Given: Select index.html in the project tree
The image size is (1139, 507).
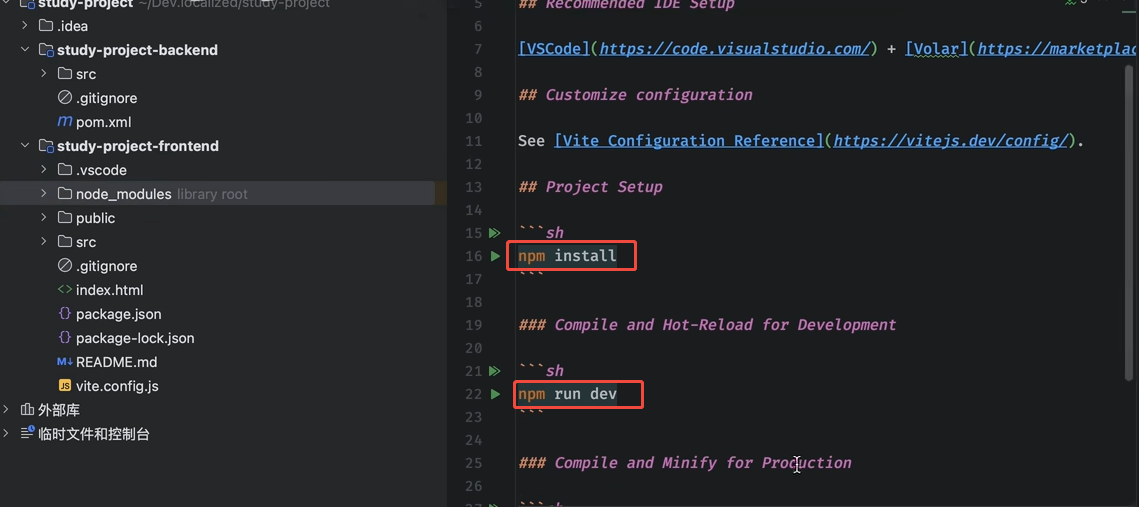Looking at the screenshot, I should click(x=109, y=290).
